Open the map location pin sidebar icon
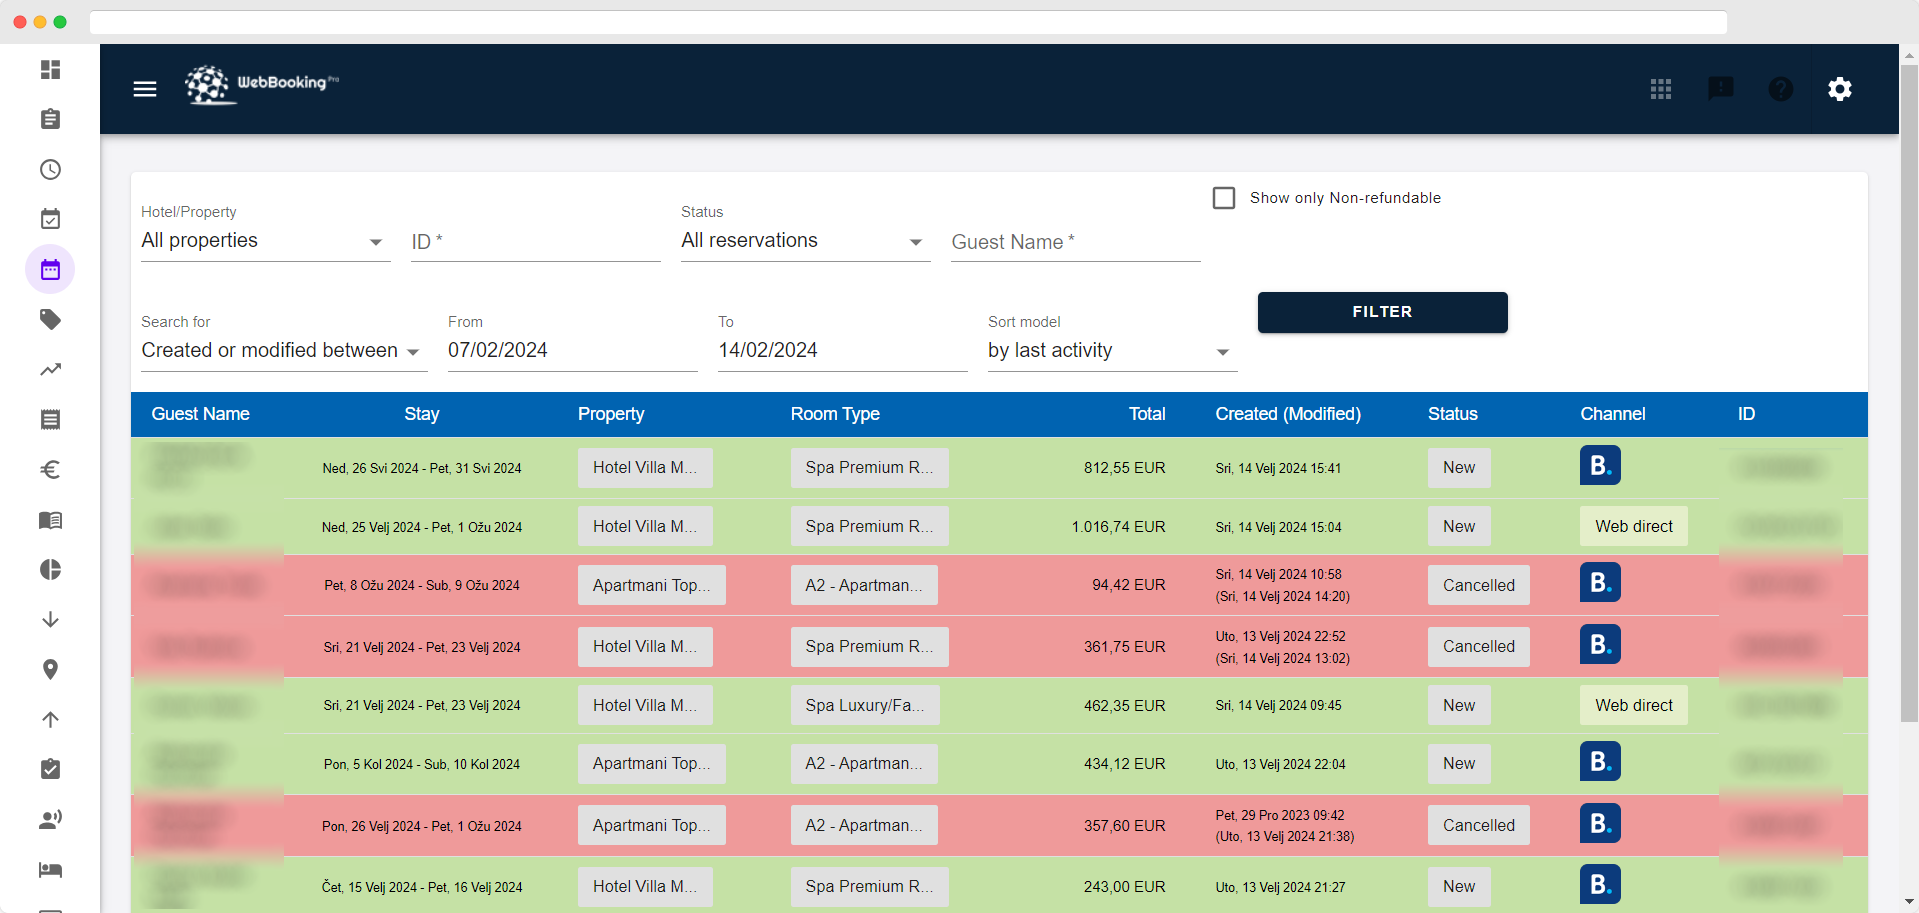 pos(50,669)
